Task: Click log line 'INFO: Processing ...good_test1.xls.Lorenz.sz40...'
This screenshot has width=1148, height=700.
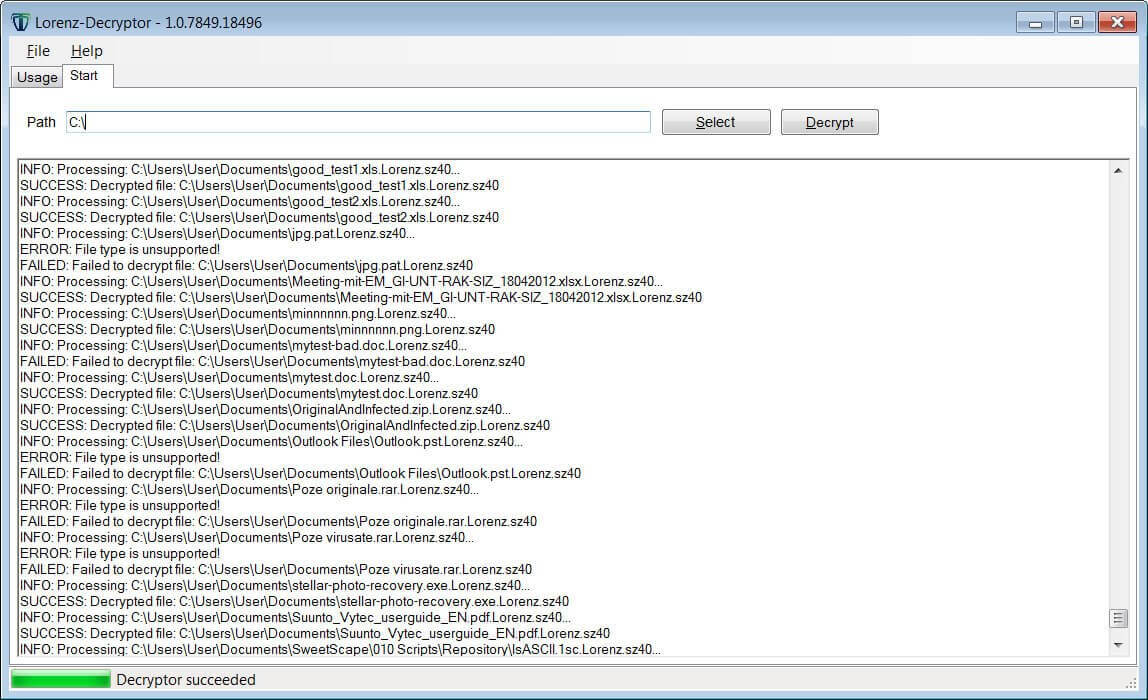Action: point(239,170)
